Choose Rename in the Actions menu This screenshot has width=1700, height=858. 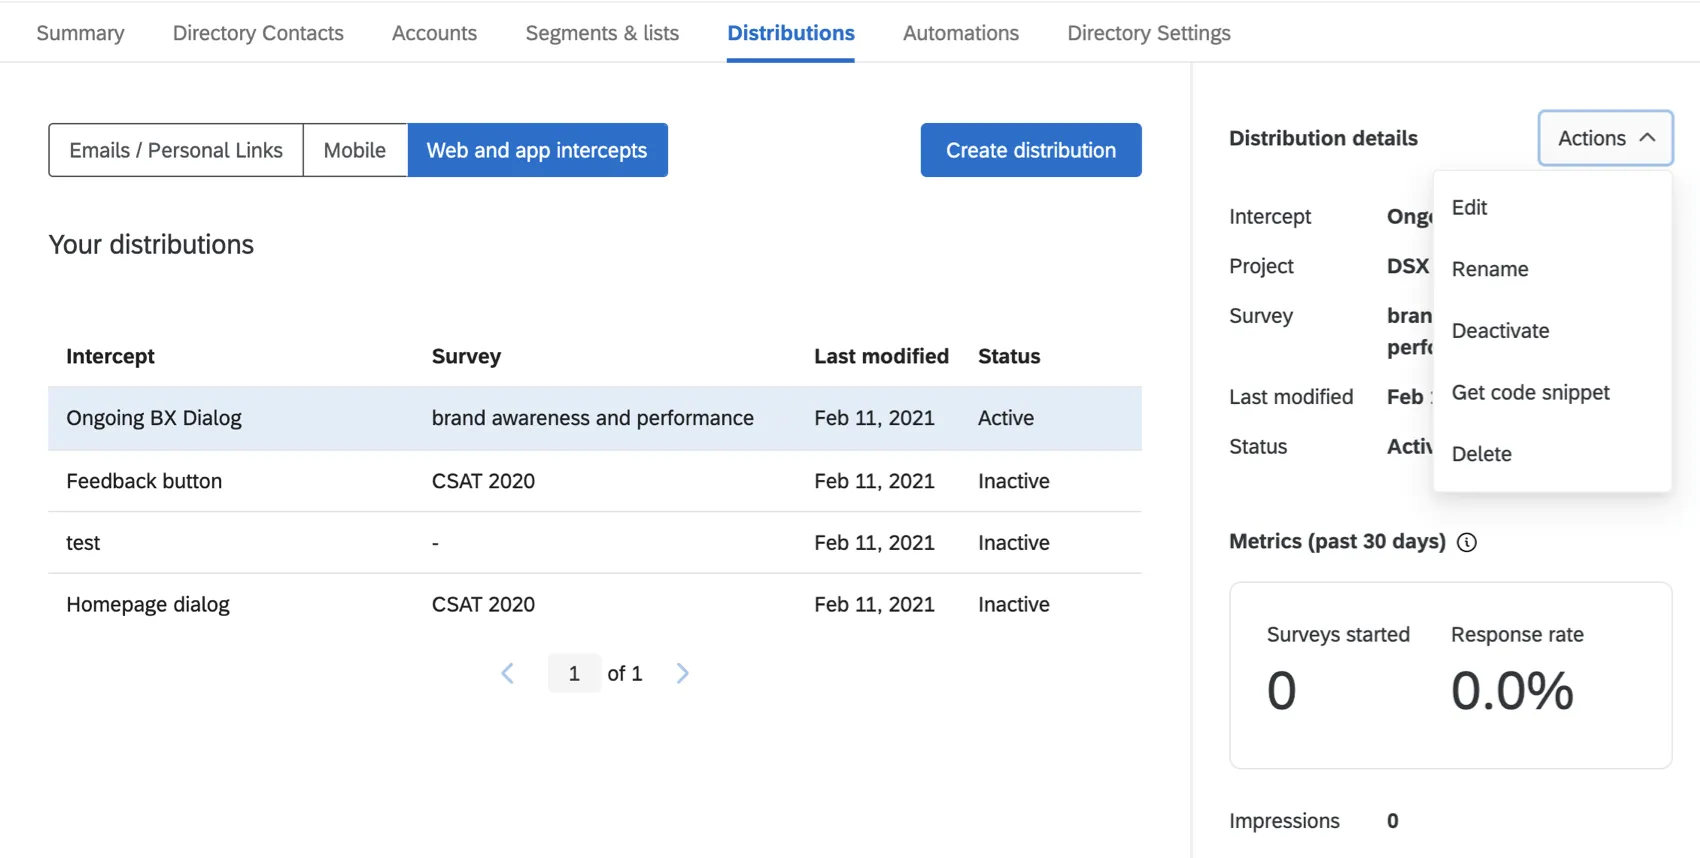point(1489,269)
